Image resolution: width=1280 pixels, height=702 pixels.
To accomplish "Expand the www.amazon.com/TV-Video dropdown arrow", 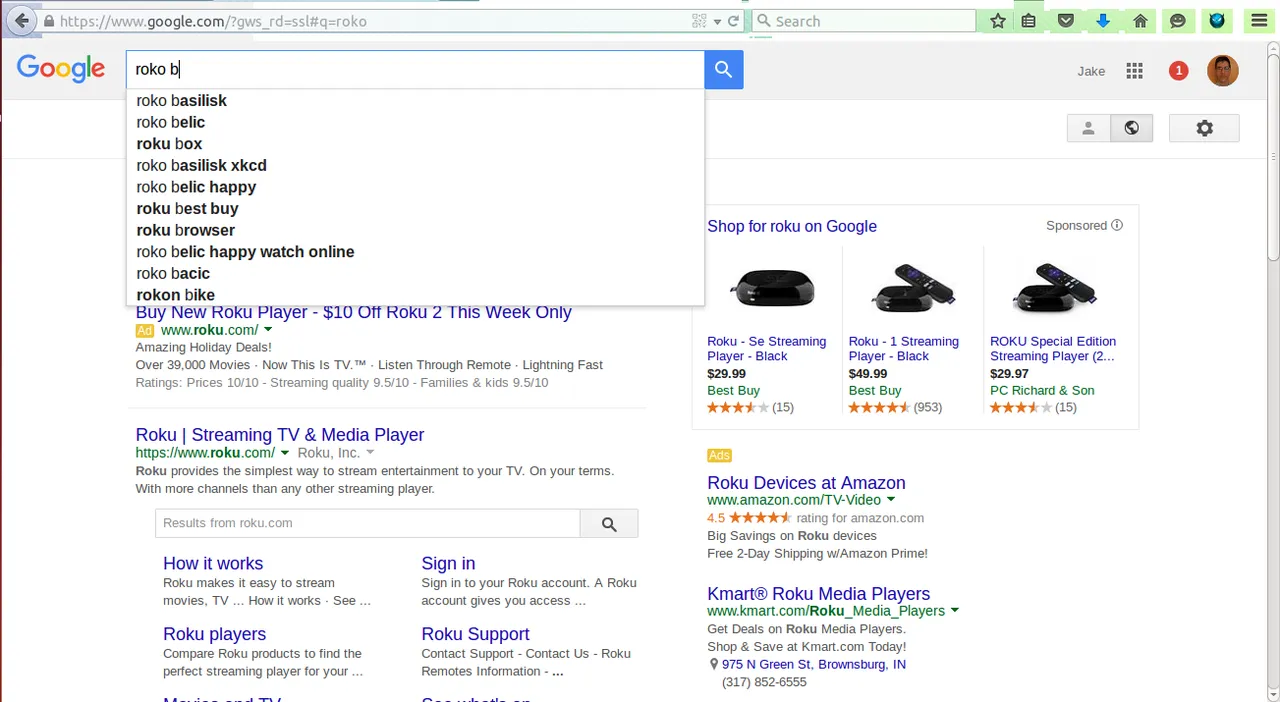I will pyautogui.click(x=891, y=500).
